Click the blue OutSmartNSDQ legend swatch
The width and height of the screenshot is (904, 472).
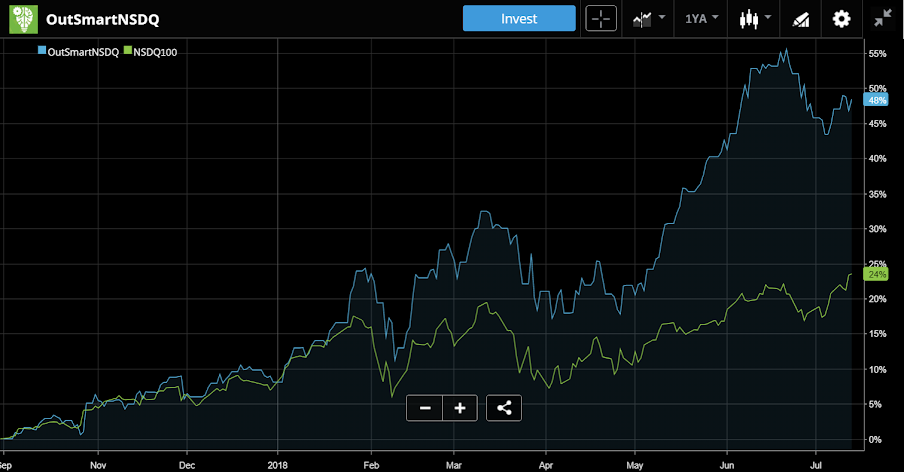point(42,50)
